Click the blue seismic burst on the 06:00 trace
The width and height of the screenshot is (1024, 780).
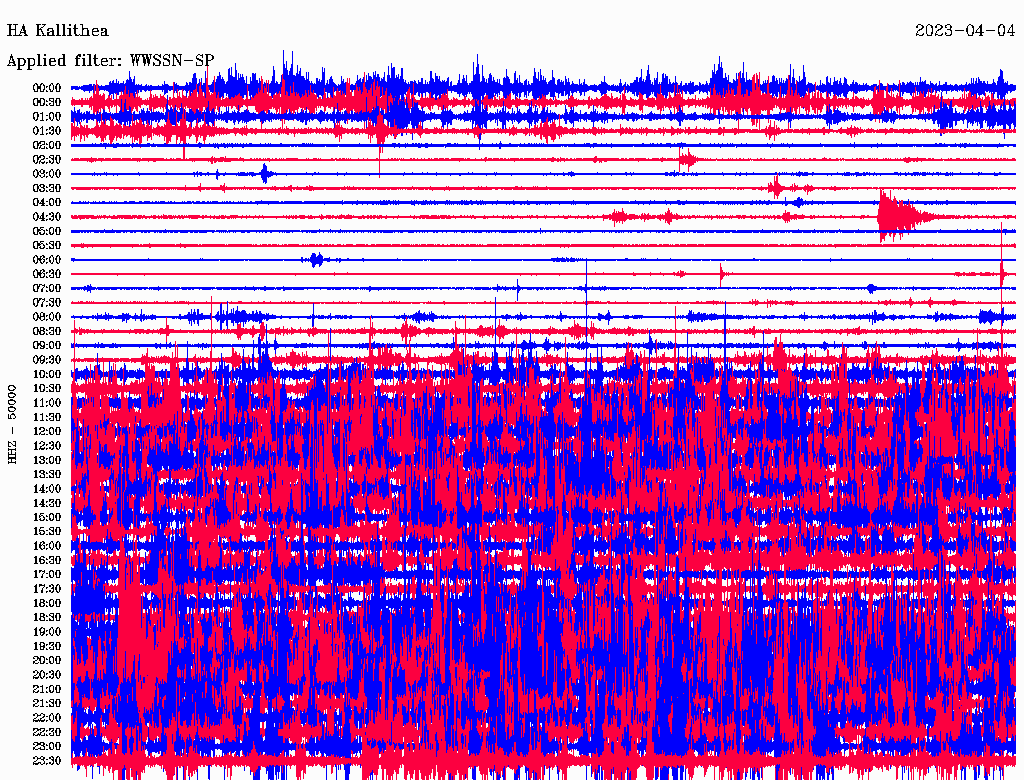316,259
